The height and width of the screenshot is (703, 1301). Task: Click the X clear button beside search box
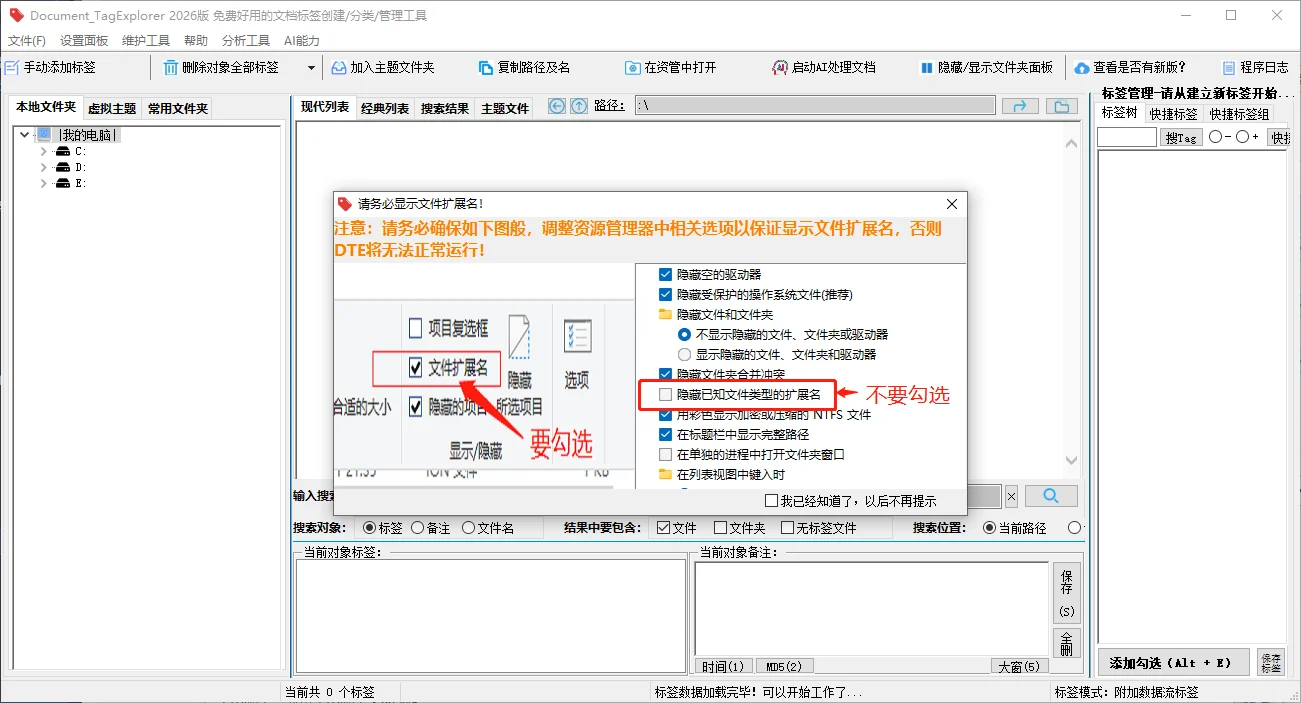point(1011,496)
